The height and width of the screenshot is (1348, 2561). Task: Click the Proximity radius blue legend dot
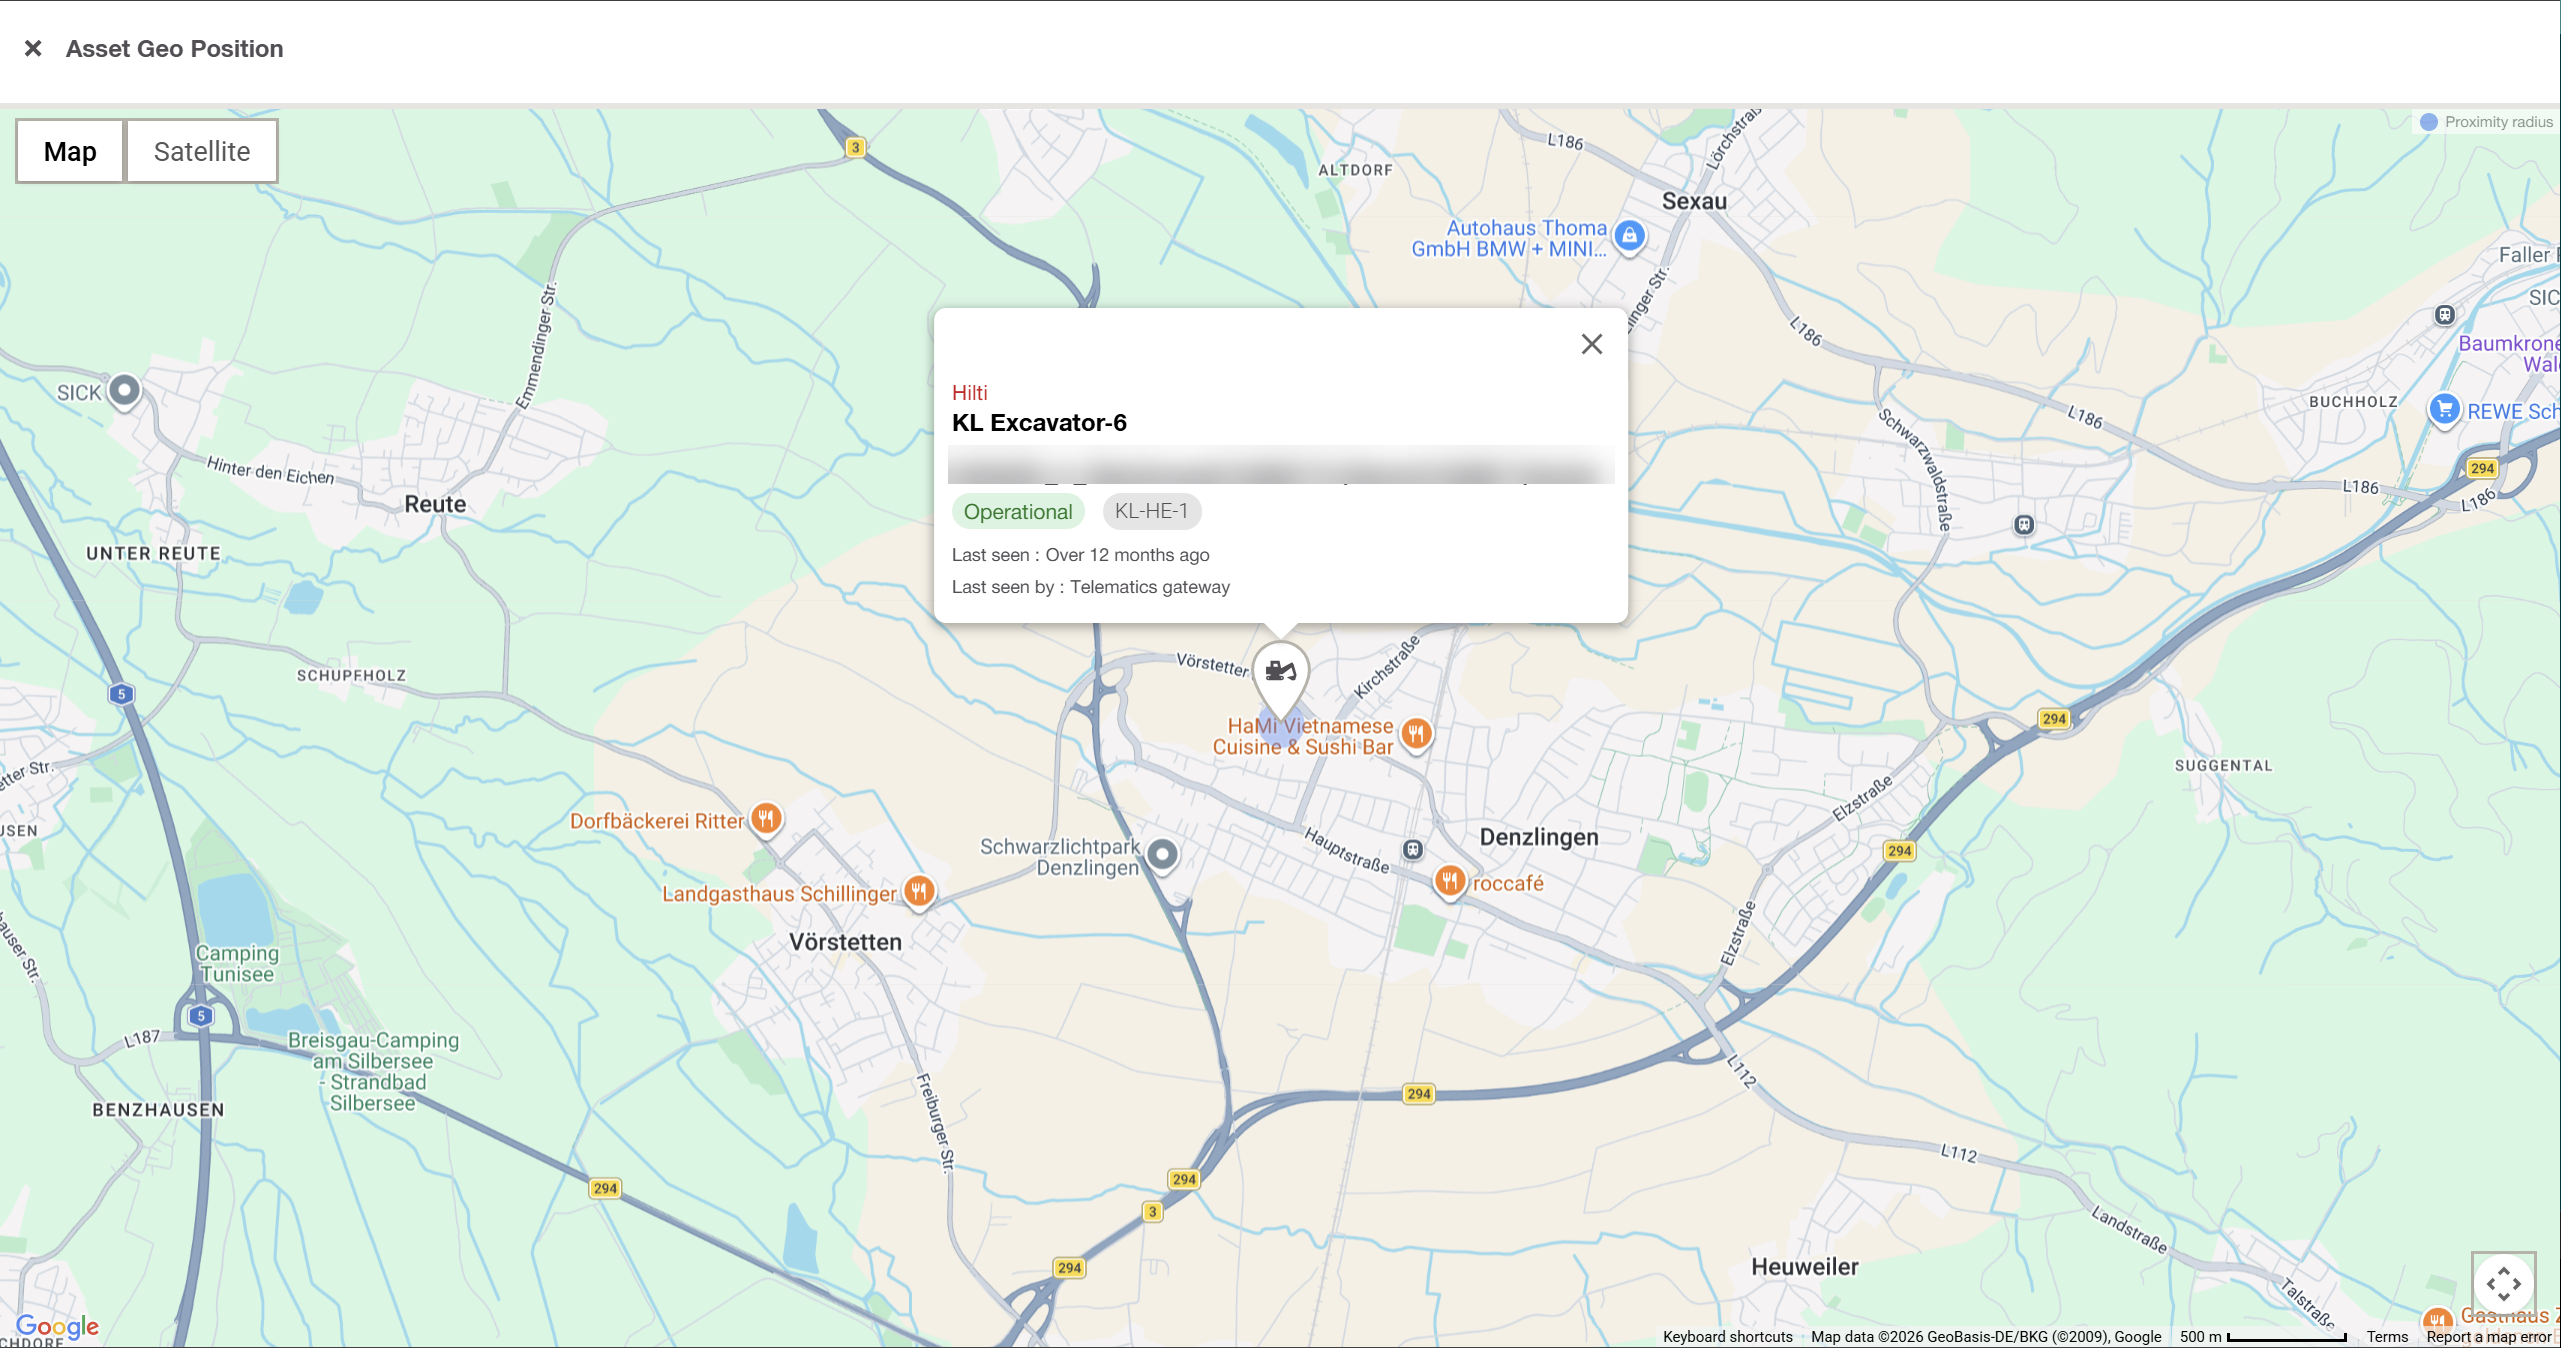pyautogui.click(x=2428, y=122)
